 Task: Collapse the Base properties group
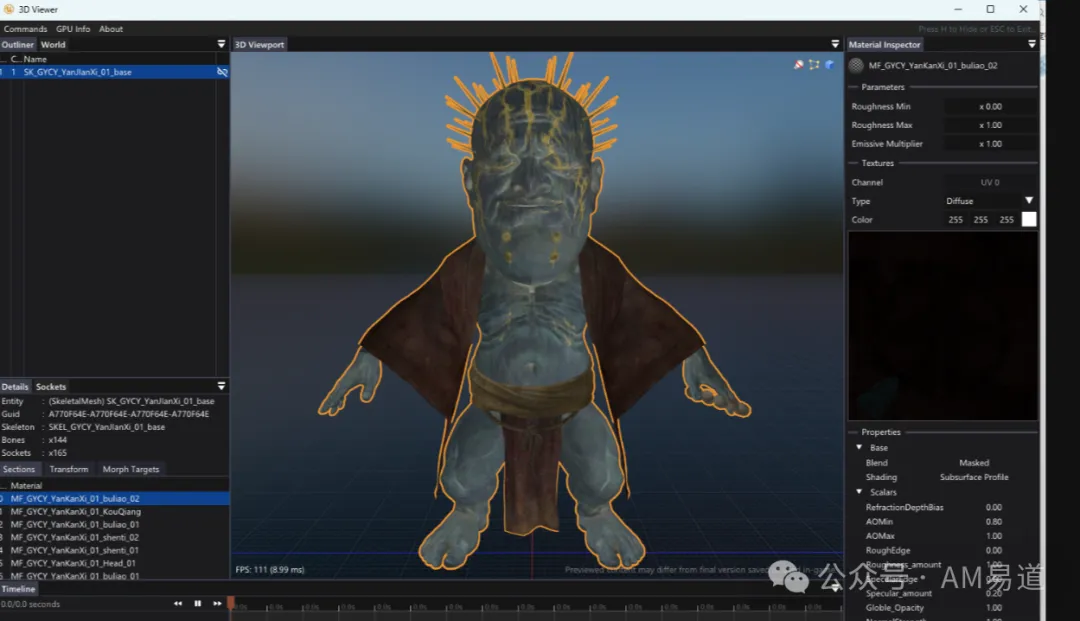859,448
